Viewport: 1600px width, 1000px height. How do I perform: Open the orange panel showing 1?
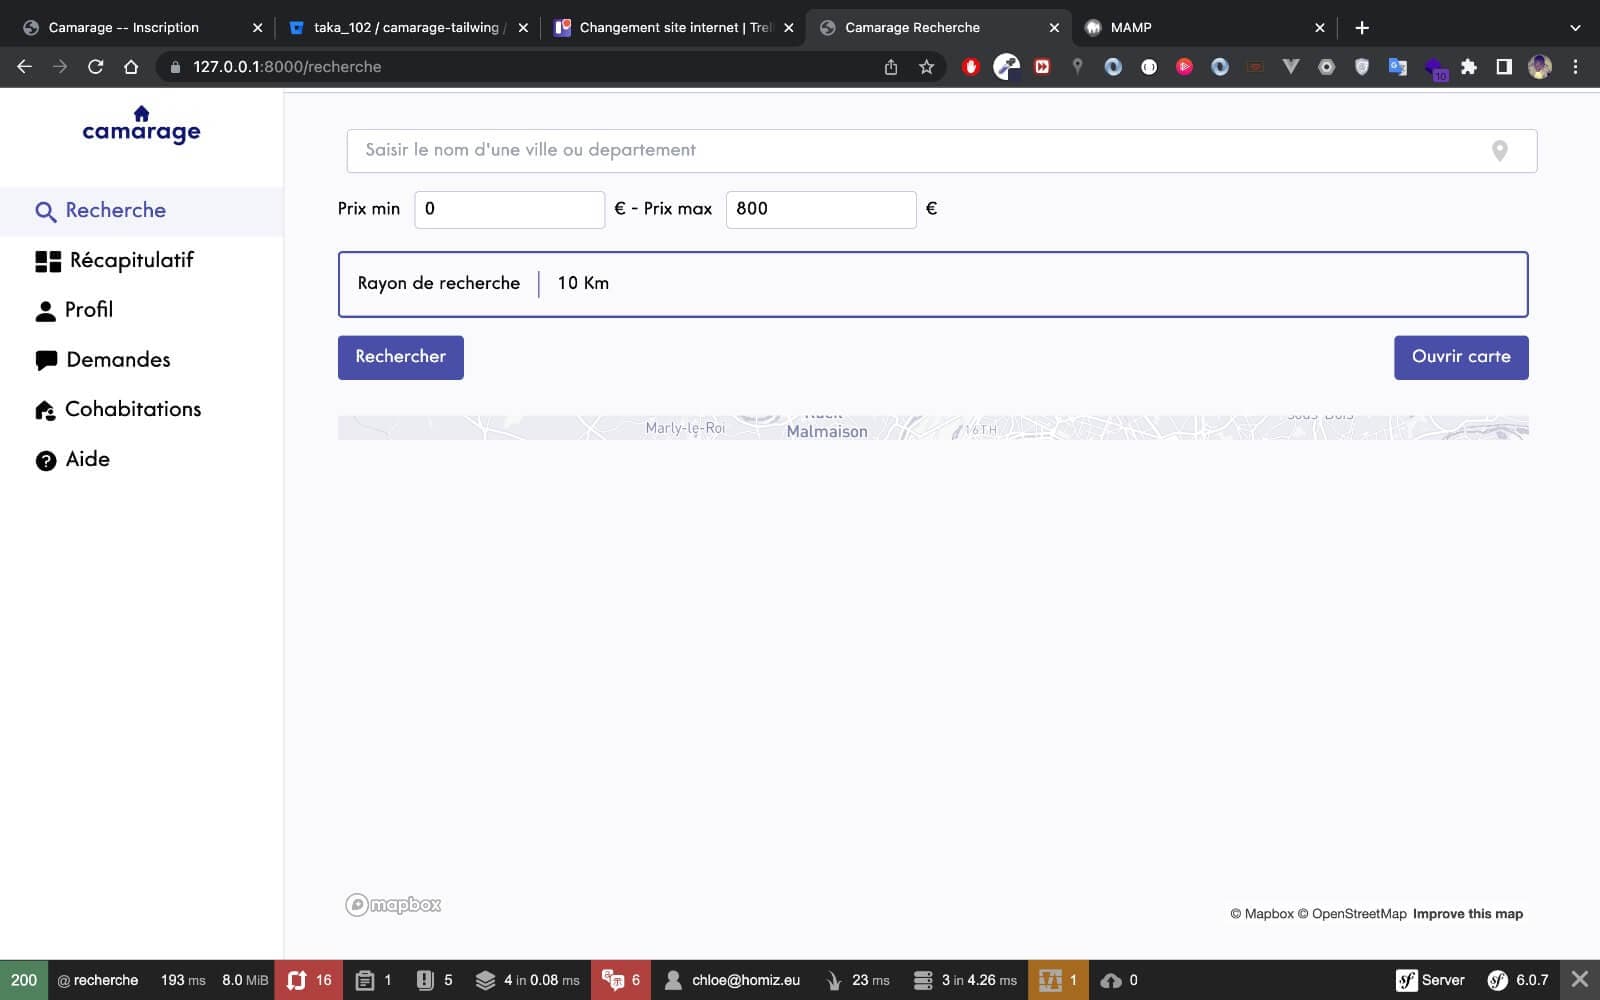point(1058,980)
